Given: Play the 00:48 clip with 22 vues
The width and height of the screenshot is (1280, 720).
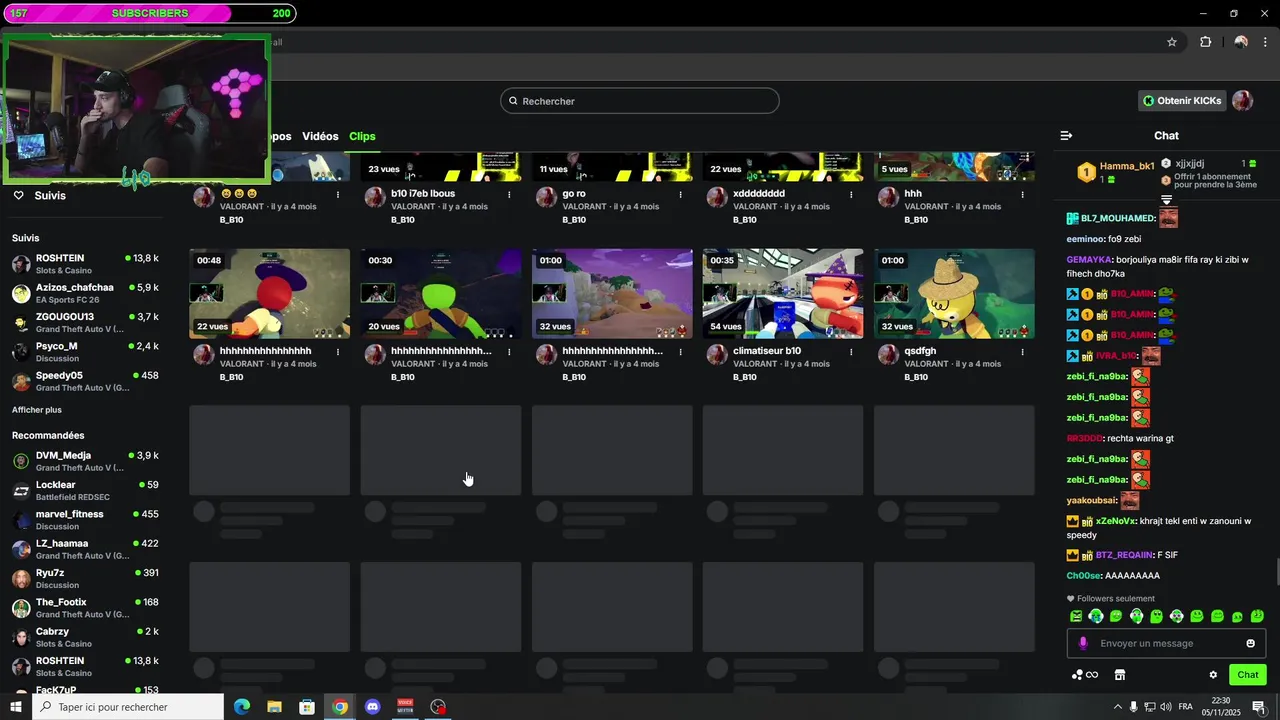Looking at the screenshot, I should point(269,294).
